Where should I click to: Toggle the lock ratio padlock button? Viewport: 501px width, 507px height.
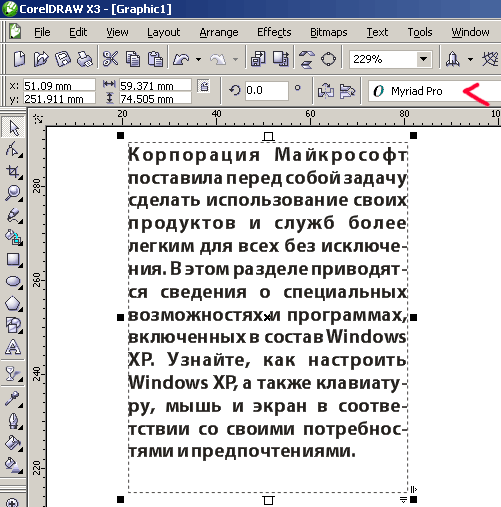[204, 86]
